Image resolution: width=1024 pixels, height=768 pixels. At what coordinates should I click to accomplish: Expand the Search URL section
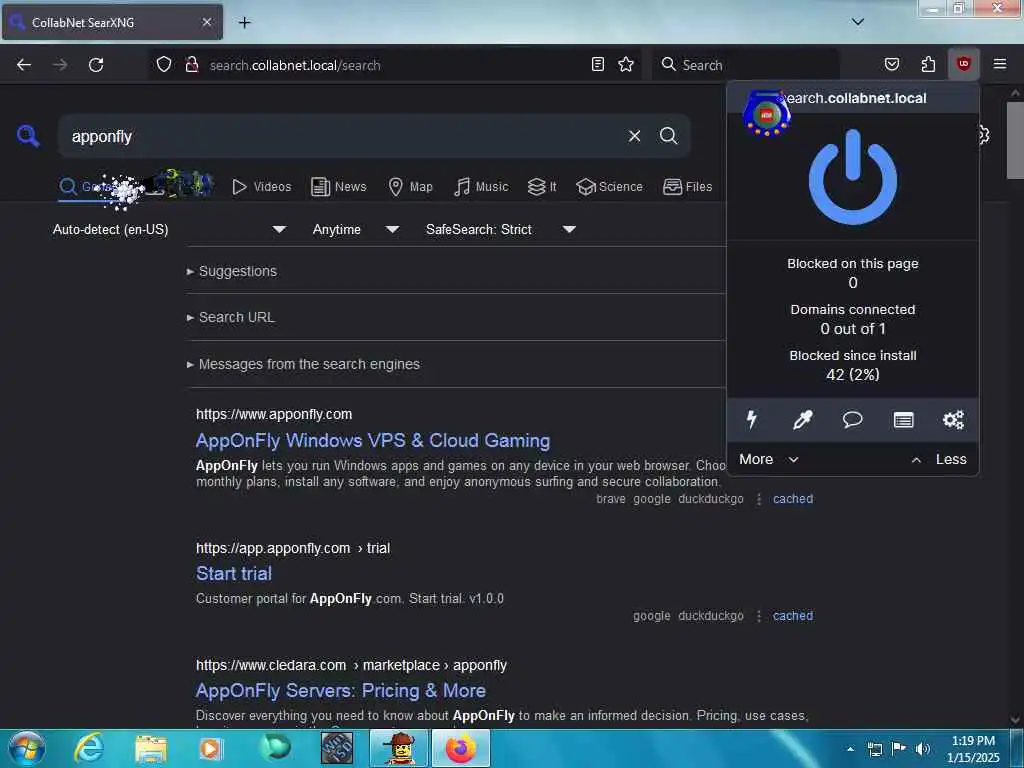[231, 317]
